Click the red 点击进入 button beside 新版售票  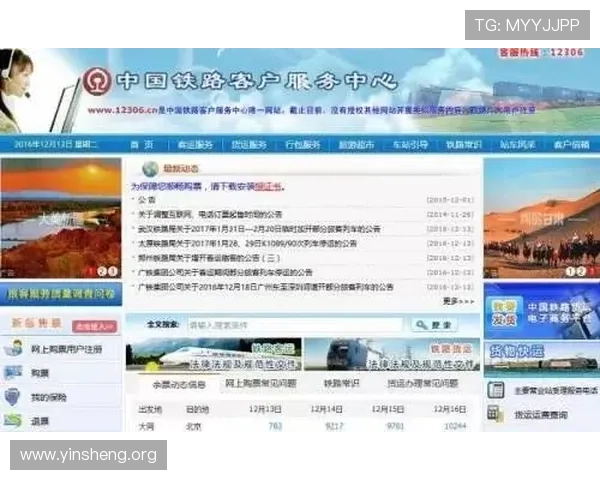click(x=94, y=327)
